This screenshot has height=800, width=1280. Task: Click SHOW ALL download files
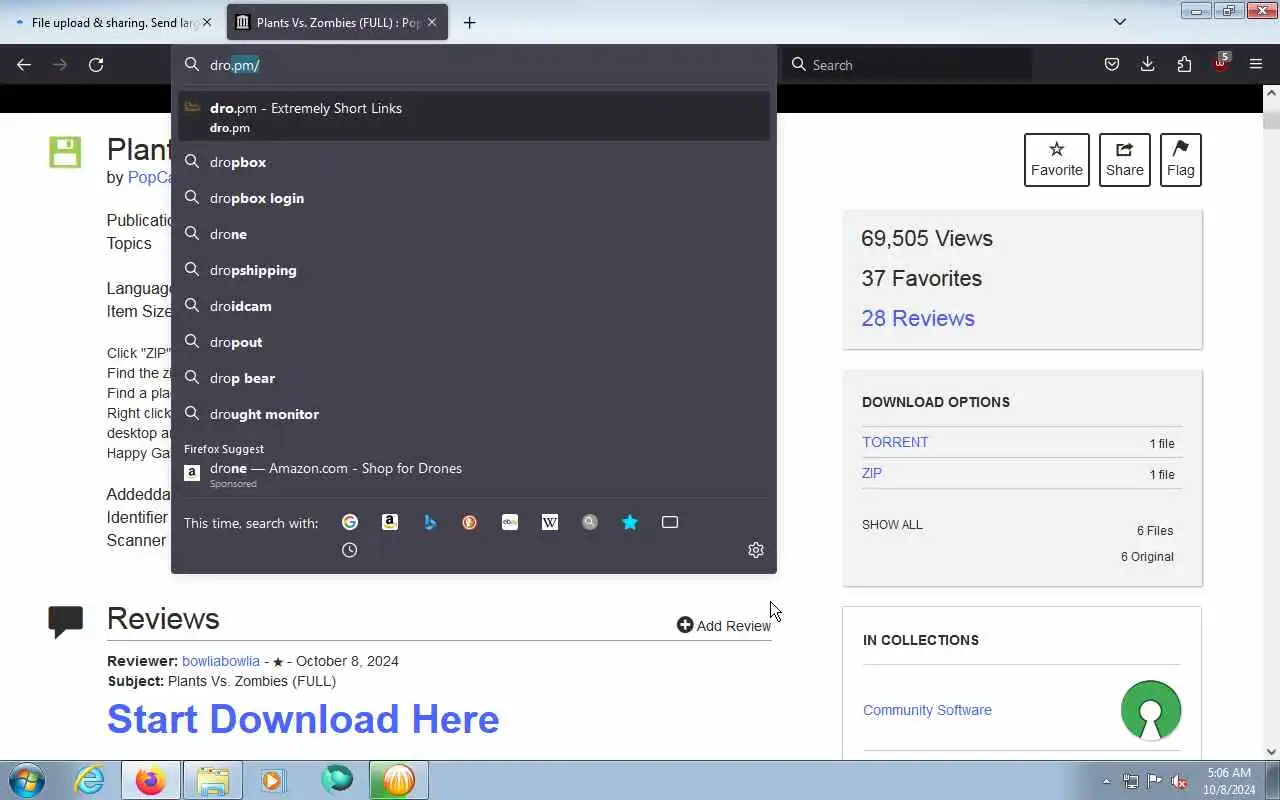point(892,525)
